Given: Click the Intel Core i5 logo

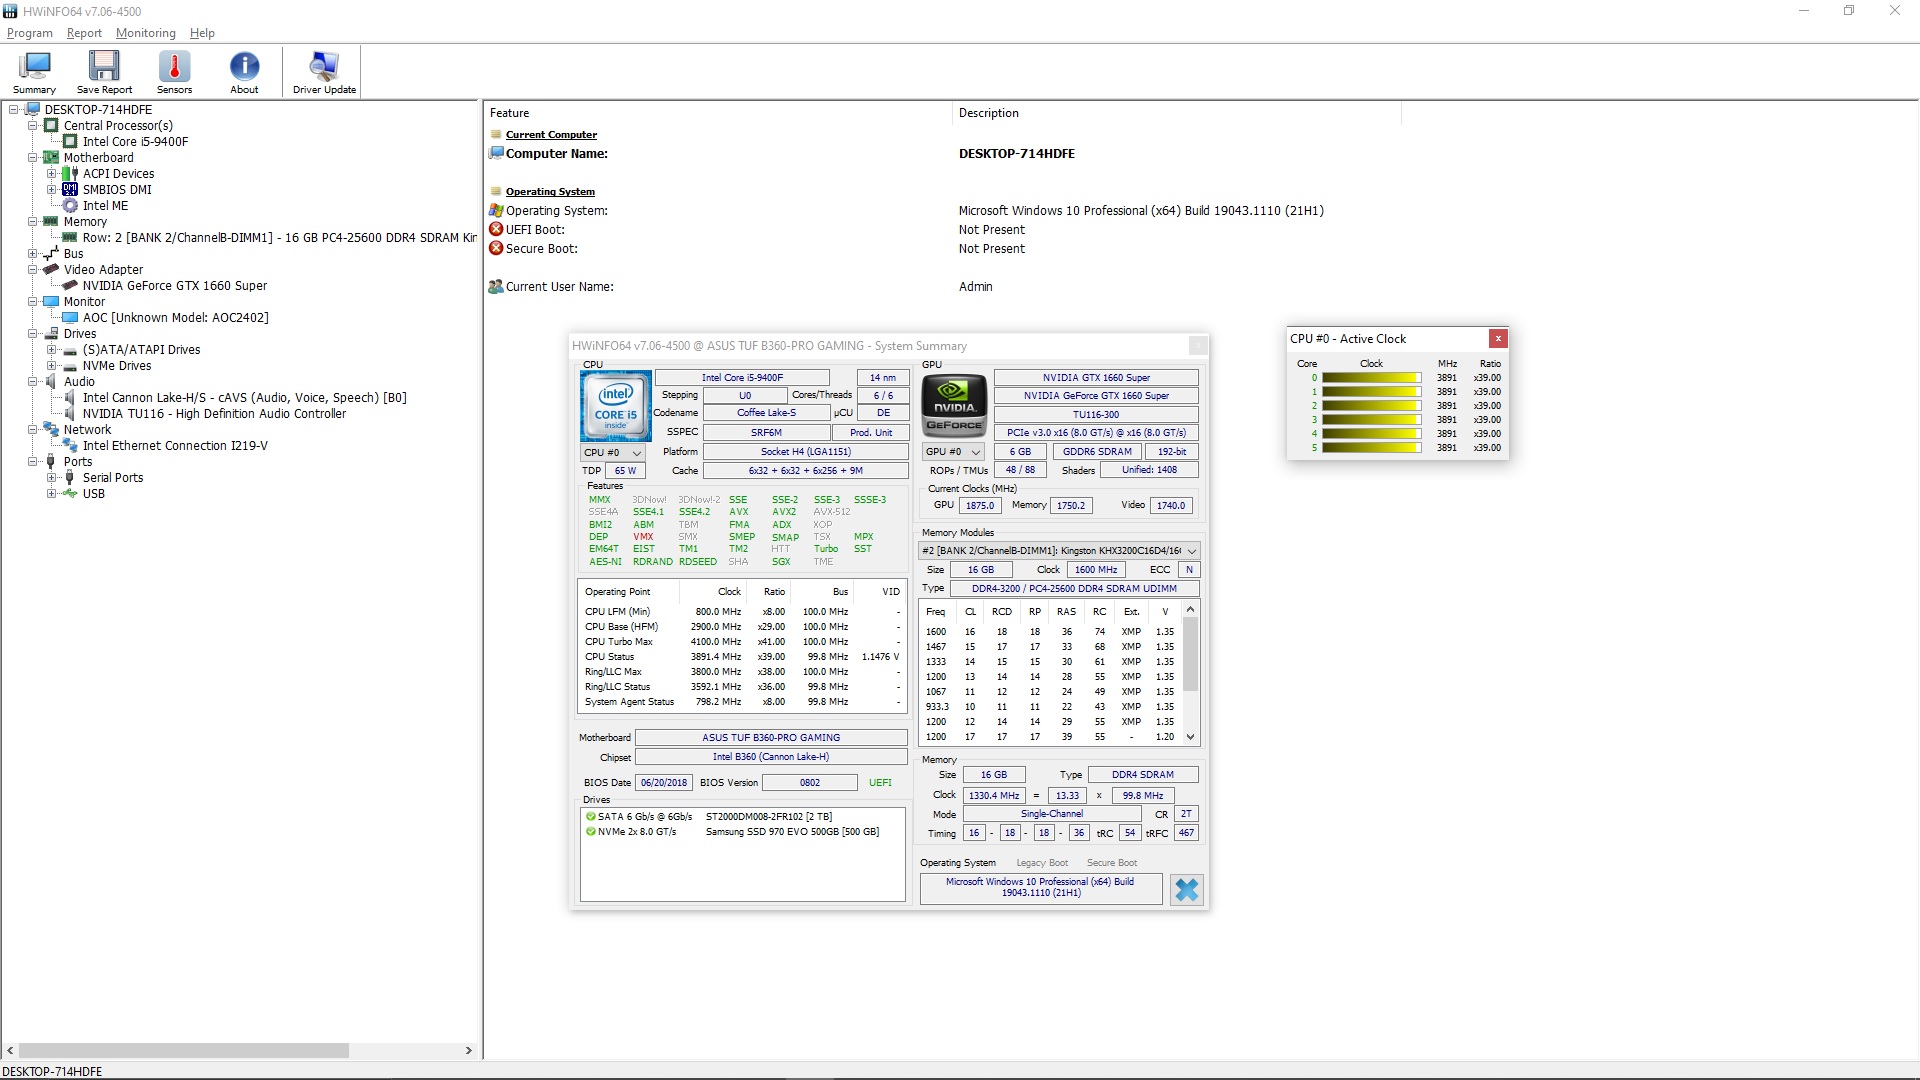Looking at the screenshot, I should point(615,406).
